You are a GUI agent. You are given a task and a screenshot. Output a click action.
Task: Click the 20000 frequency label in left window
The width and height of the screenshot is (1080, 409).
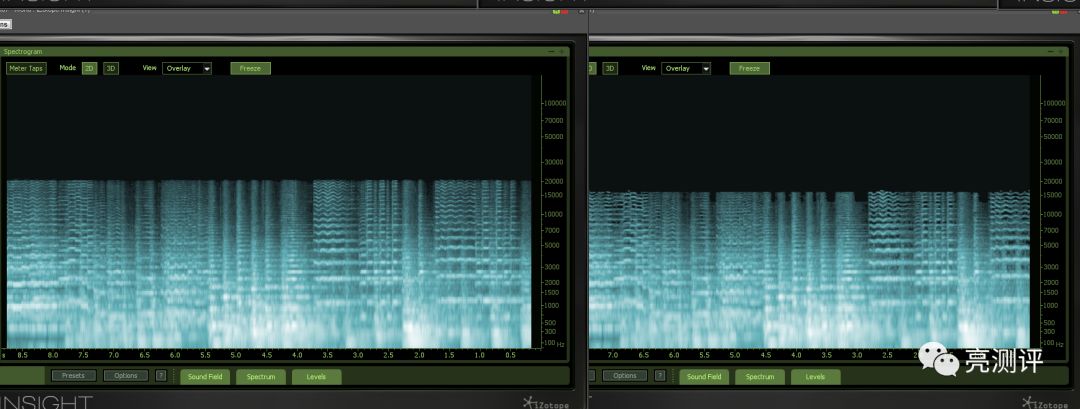tap(554, 182)
